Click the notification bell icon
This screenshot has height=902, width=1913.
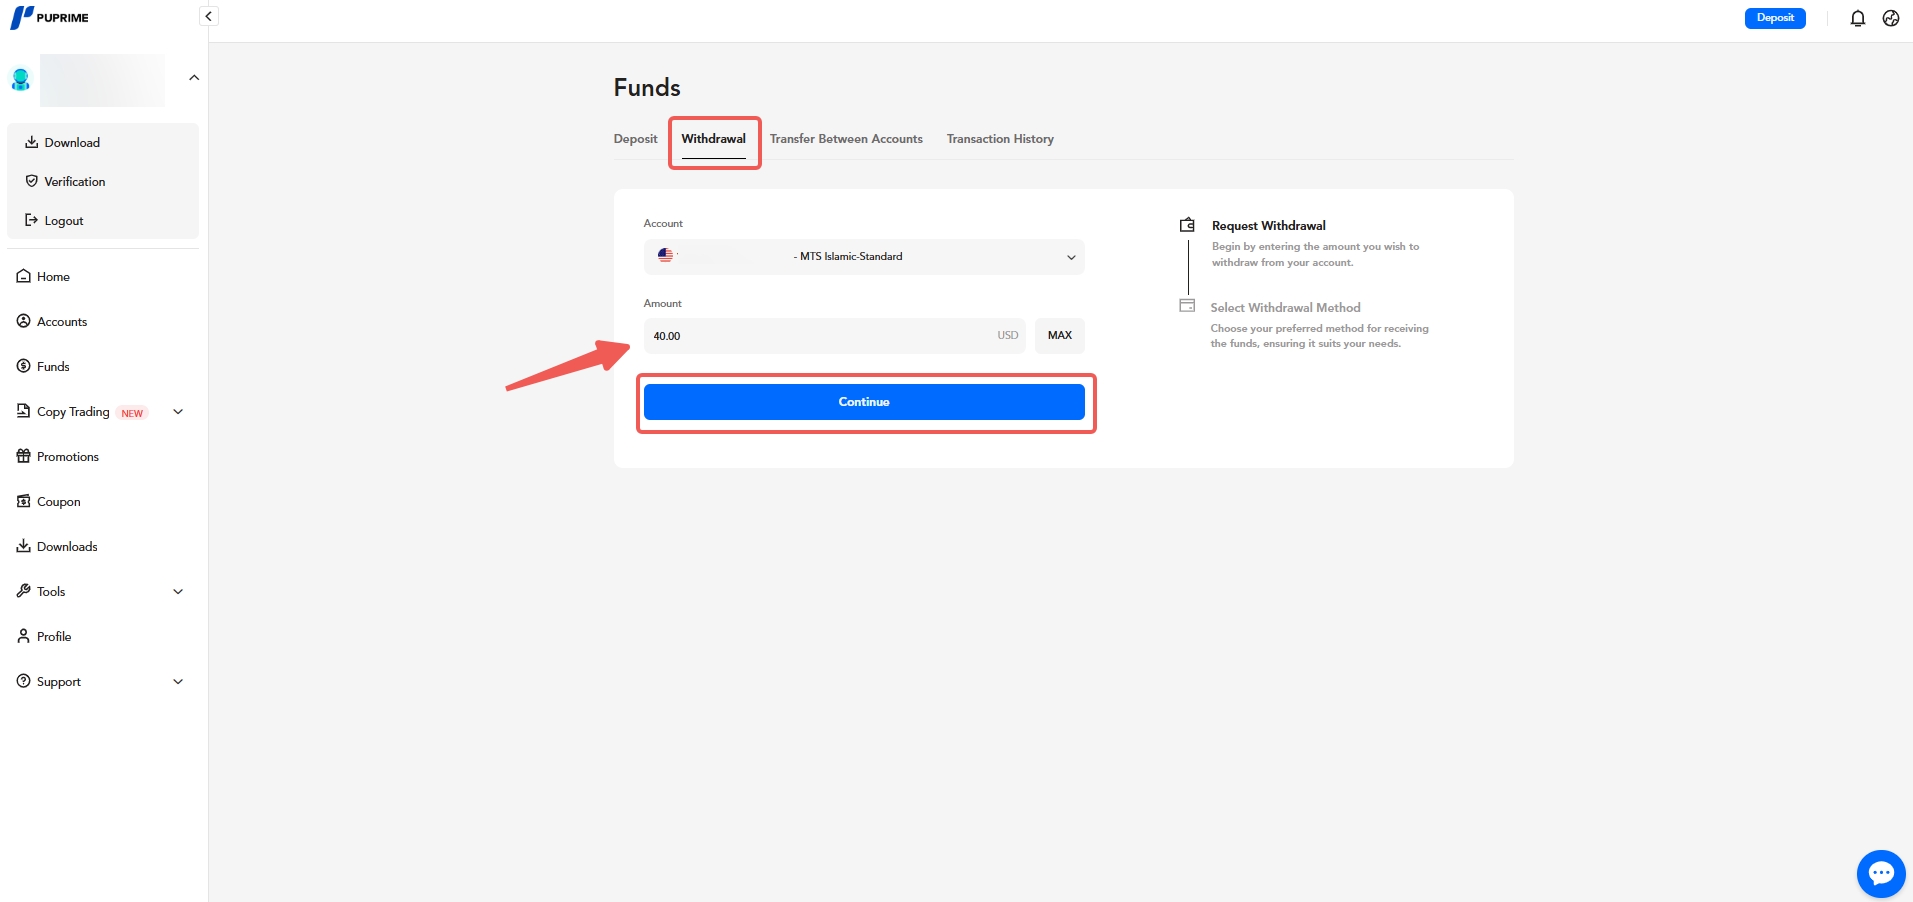1857,18
